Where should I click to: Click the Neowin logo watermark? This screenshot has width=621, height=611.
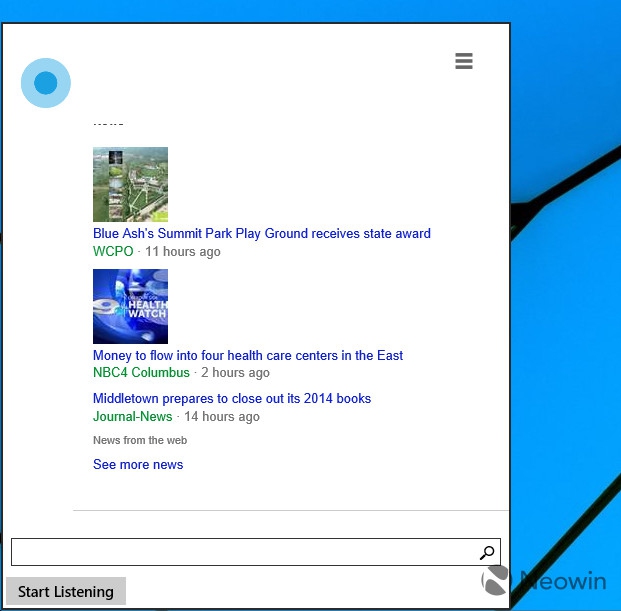pyautogui.click(x=544, y=581)
